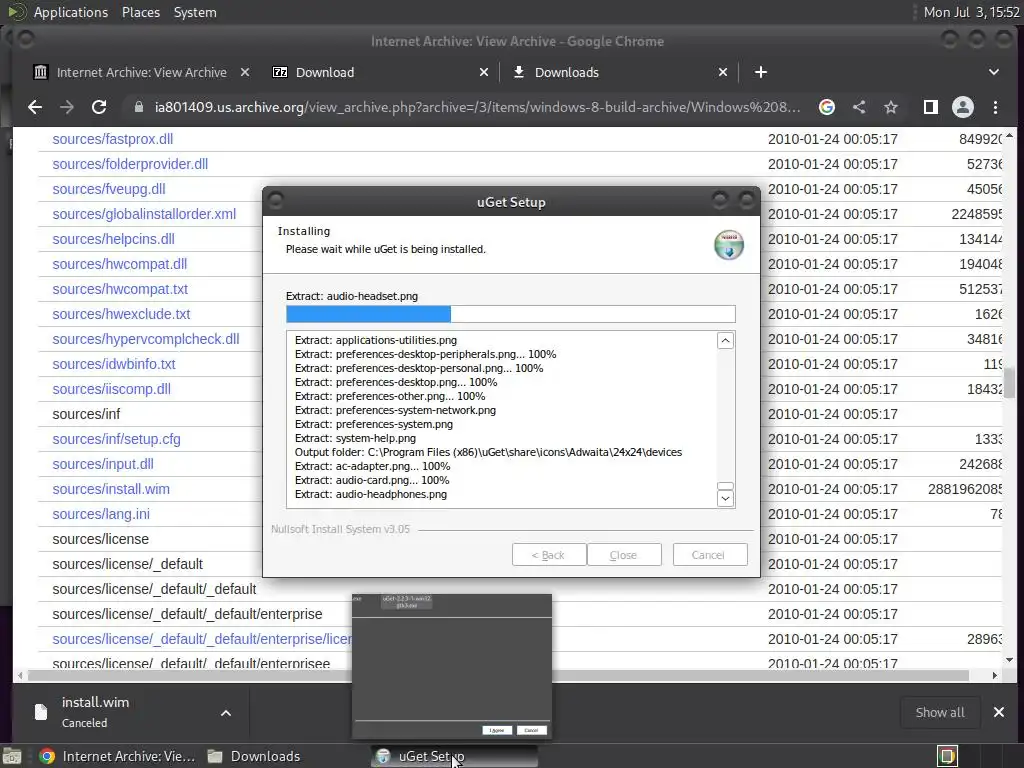The width and height of the screenshot is (1024, 768).
Task: Expand the install.wim download options chevron
Action: [225, 713]
